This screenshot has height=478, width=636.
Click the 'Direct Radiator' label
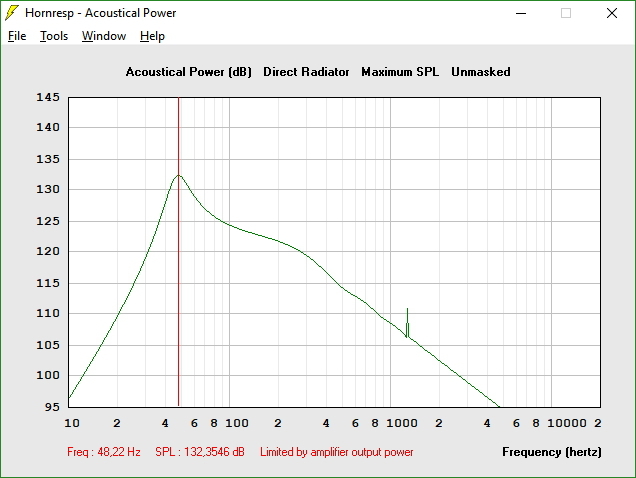pyautogui.click(x=306, y=72)
